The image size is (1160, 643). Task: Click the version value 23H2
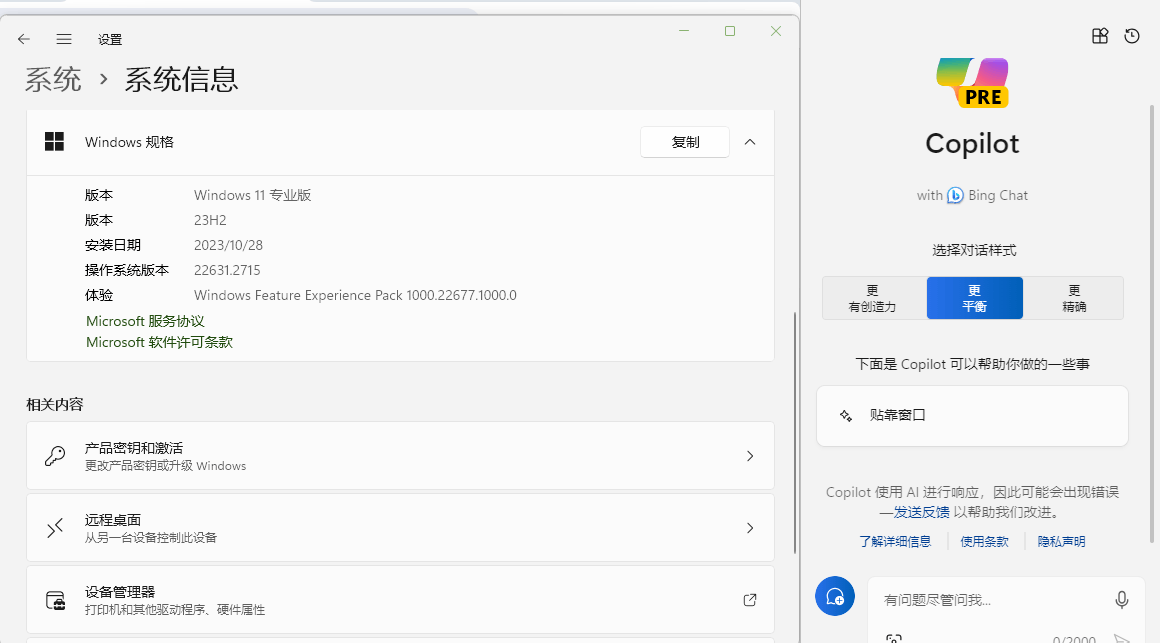click(210, 220)
